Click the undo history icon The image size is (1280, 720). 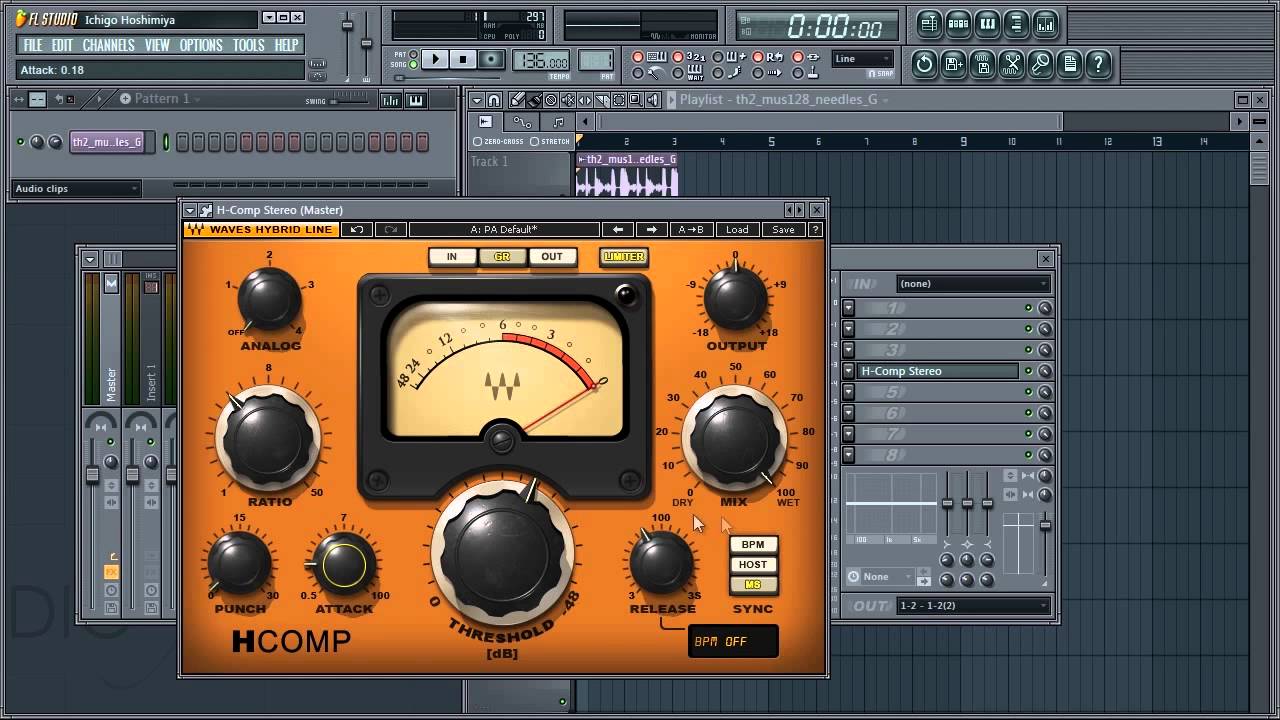coord(925,65)
